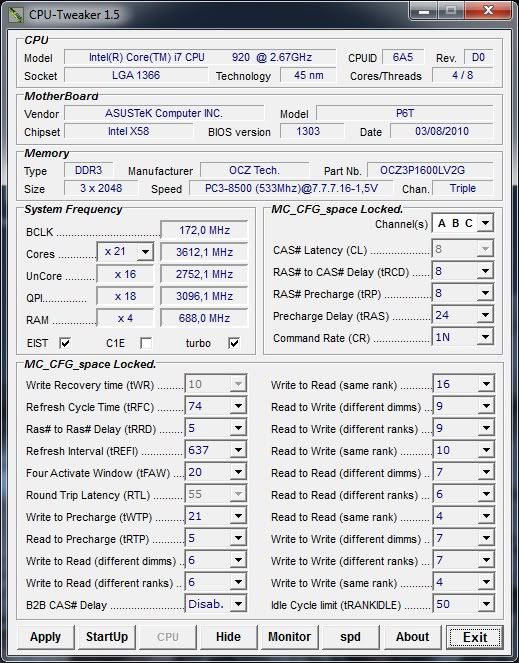Open the Command Rate (CR) dropdown
Image resolution: width=519 pixels, height=663 pixels.
point(486,337)
